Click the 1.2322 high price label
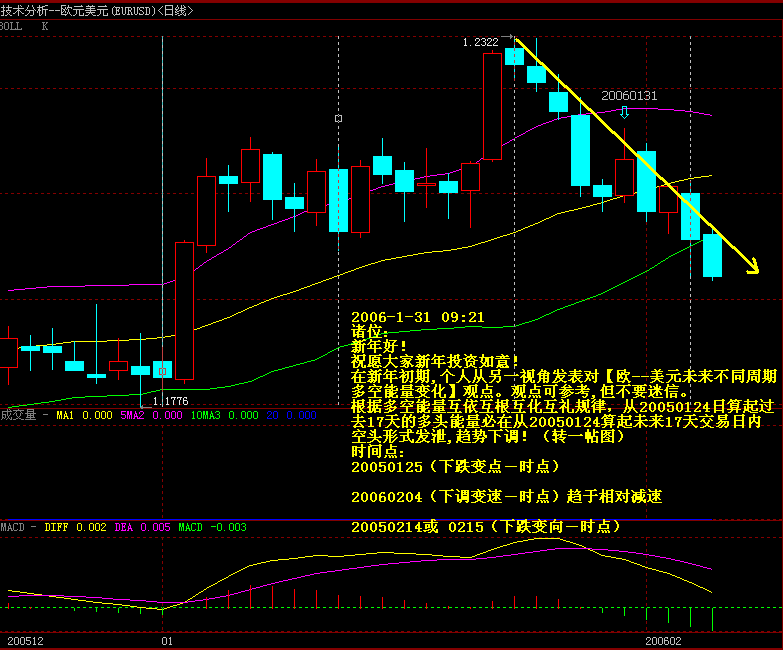Viewport: 783px width, 650px height. click(480, 42)
